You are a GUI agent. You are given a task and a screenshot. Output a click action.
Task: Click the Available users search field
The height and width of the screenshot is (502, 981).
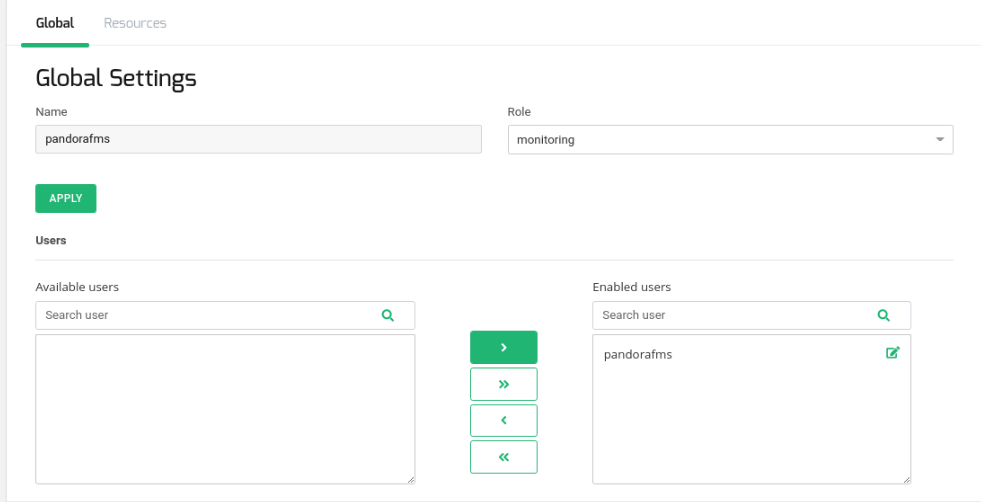pyautogui.click(x=225, y=315)
